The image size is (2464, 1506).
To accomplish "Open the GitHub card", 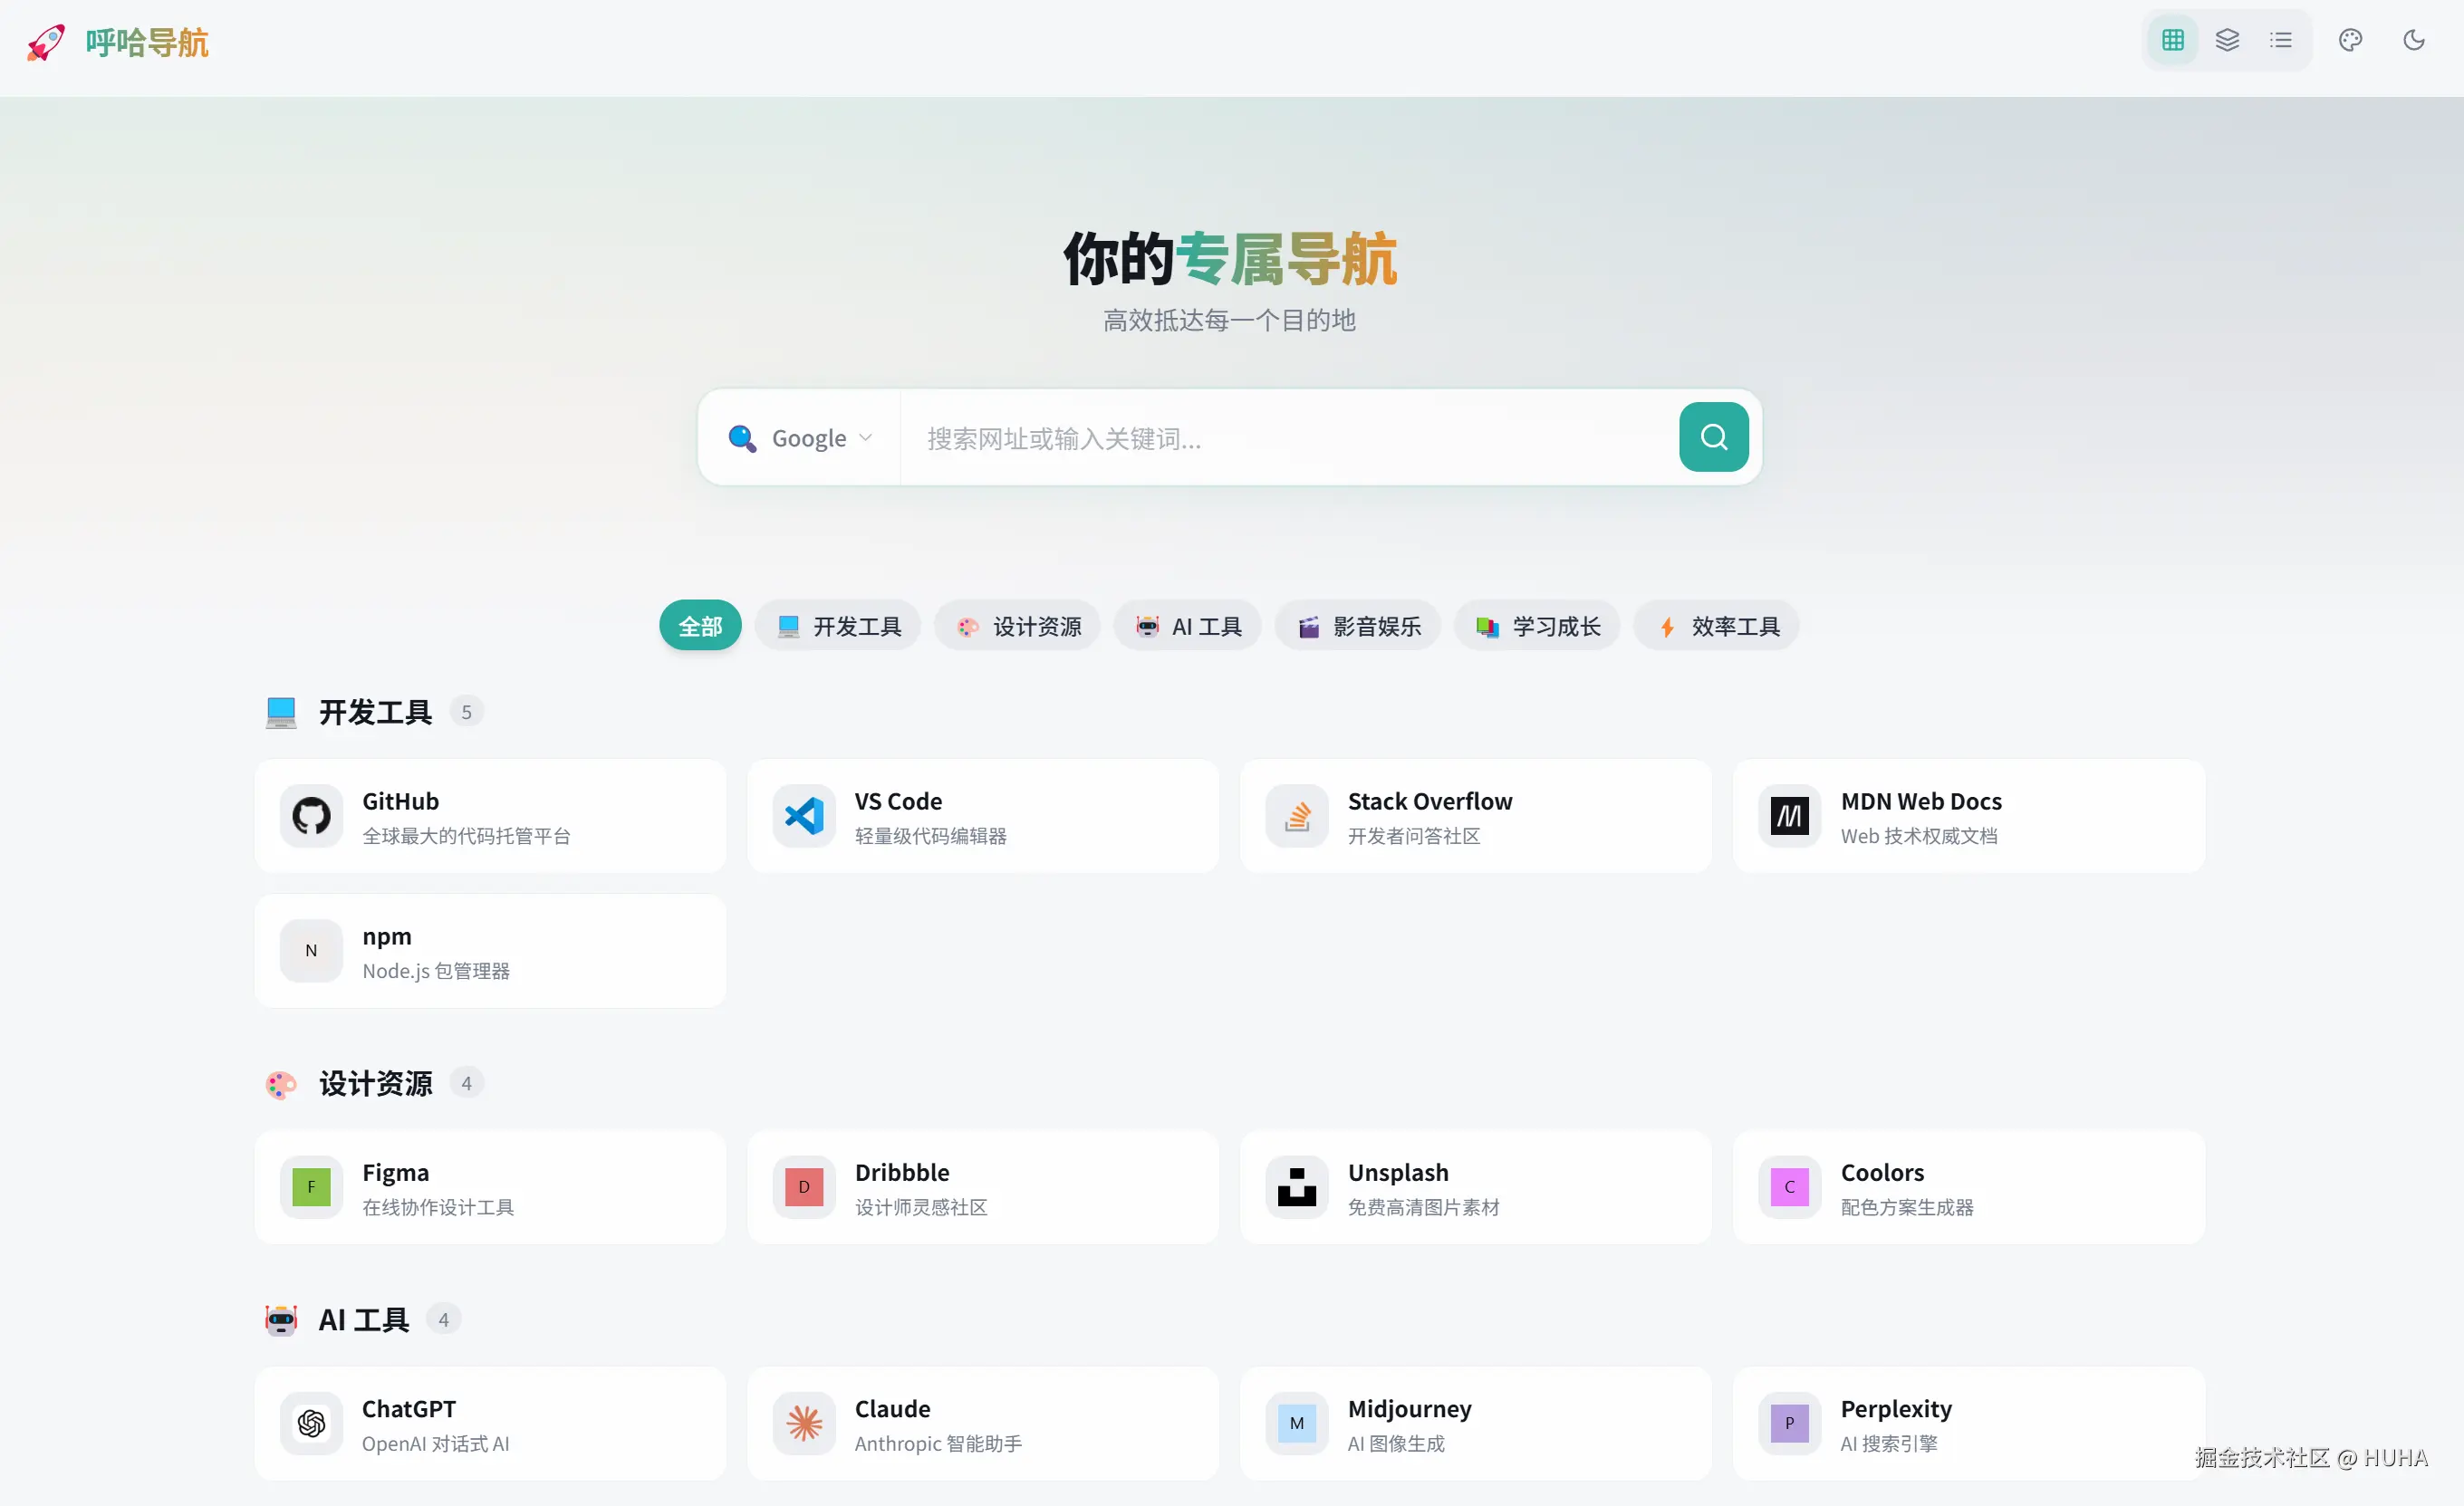I will pyautogui.click(x=490, y=816).
